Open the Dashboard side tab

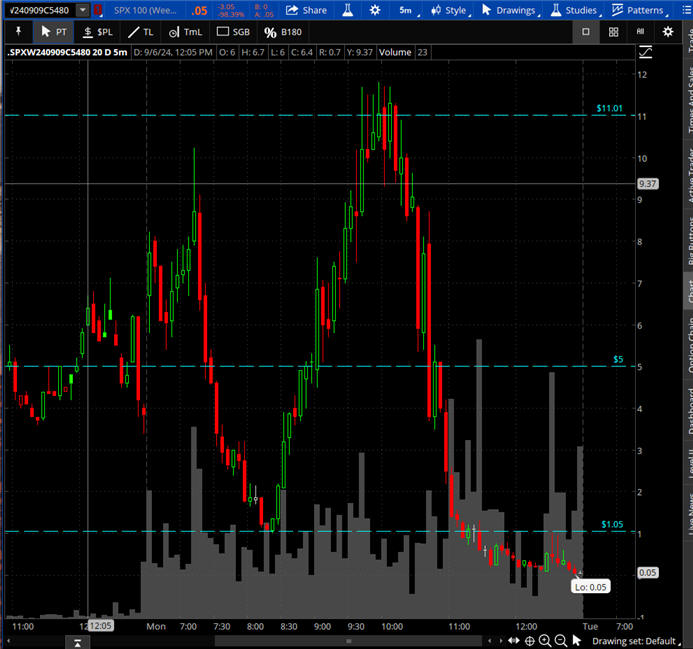coord(689,411)
